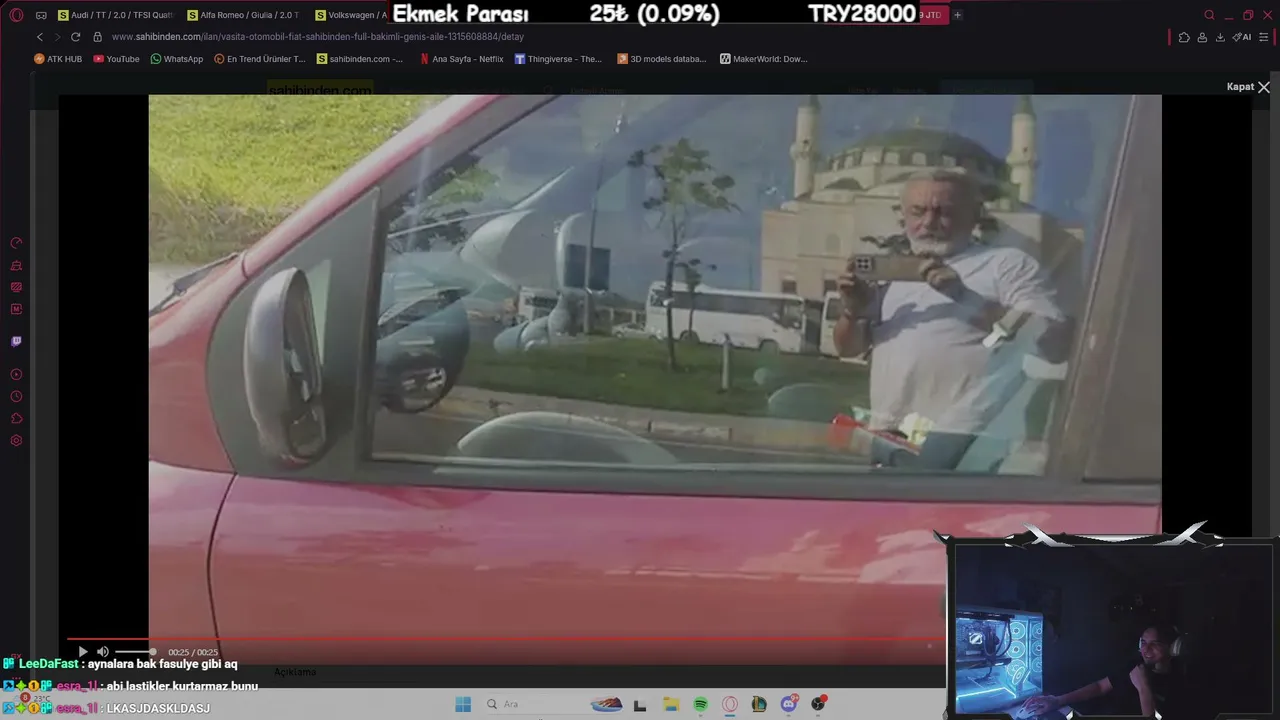Open the MakerWorld bookmark
1280x720 pixels.
tap(763, 59)
